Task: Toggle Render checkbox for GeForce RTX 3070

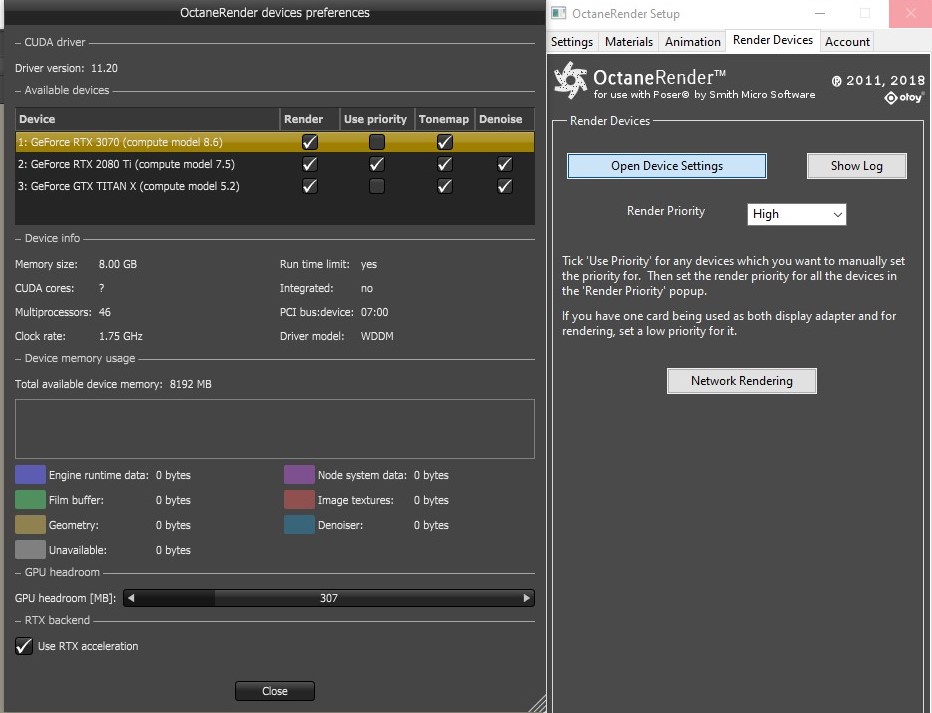Action: 310,142
